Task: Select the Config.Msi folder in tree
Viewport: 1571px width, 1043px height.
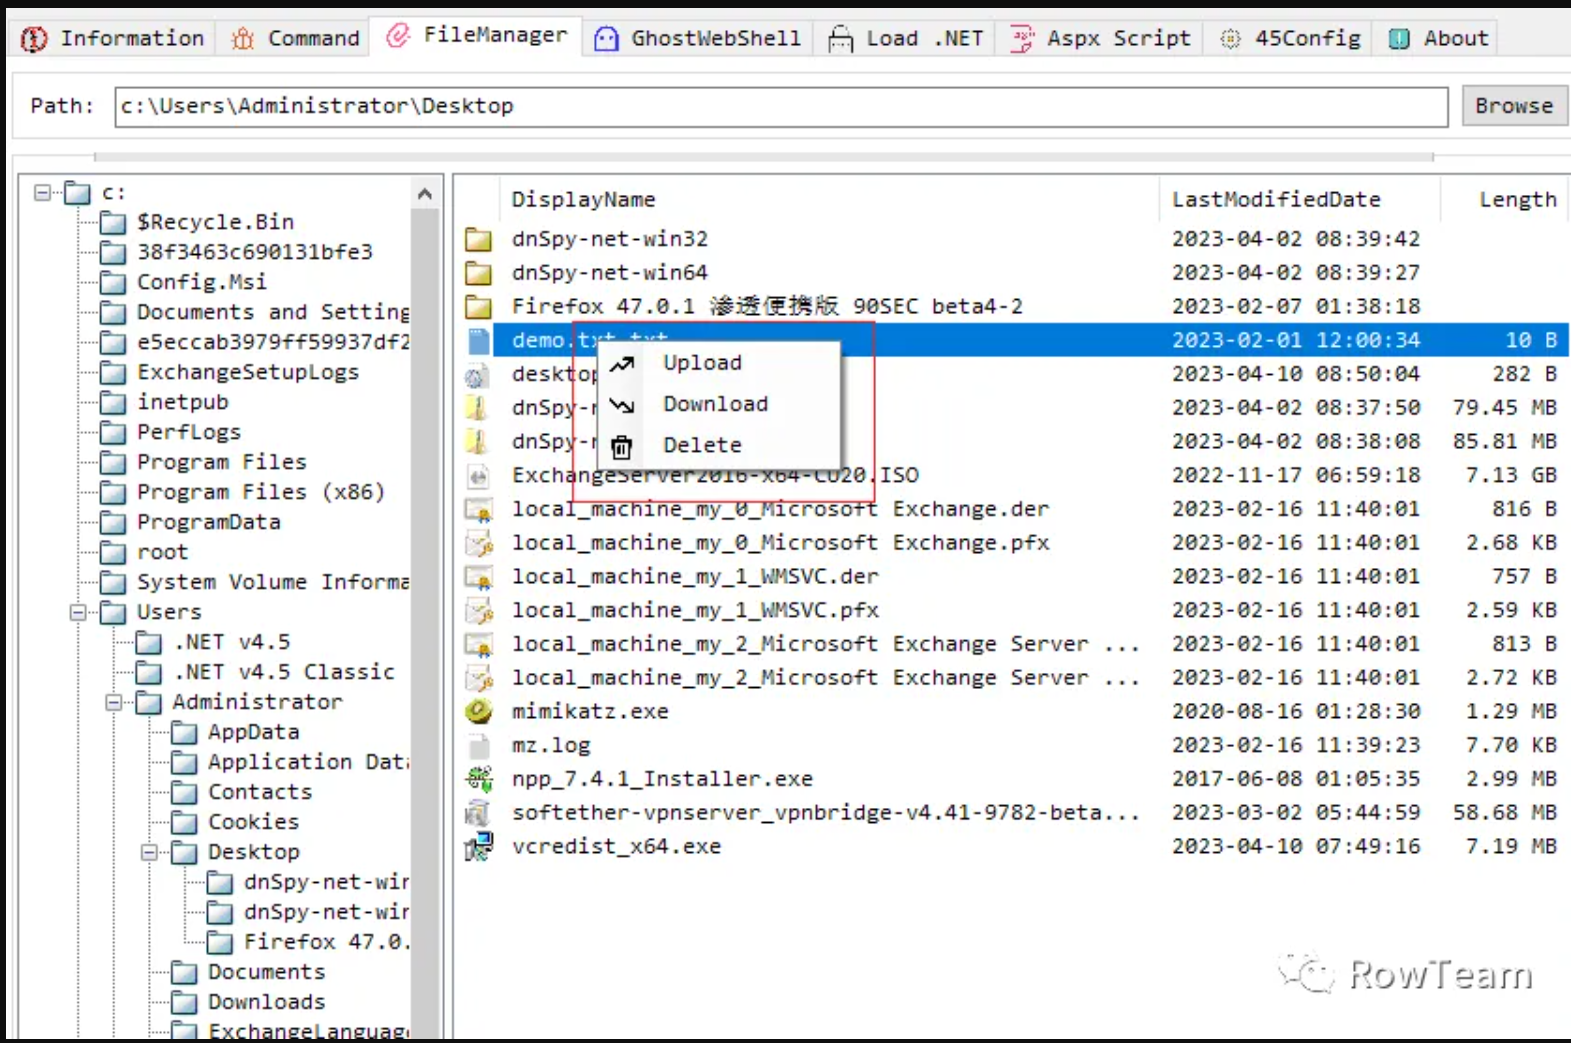Action: [201, 282]
